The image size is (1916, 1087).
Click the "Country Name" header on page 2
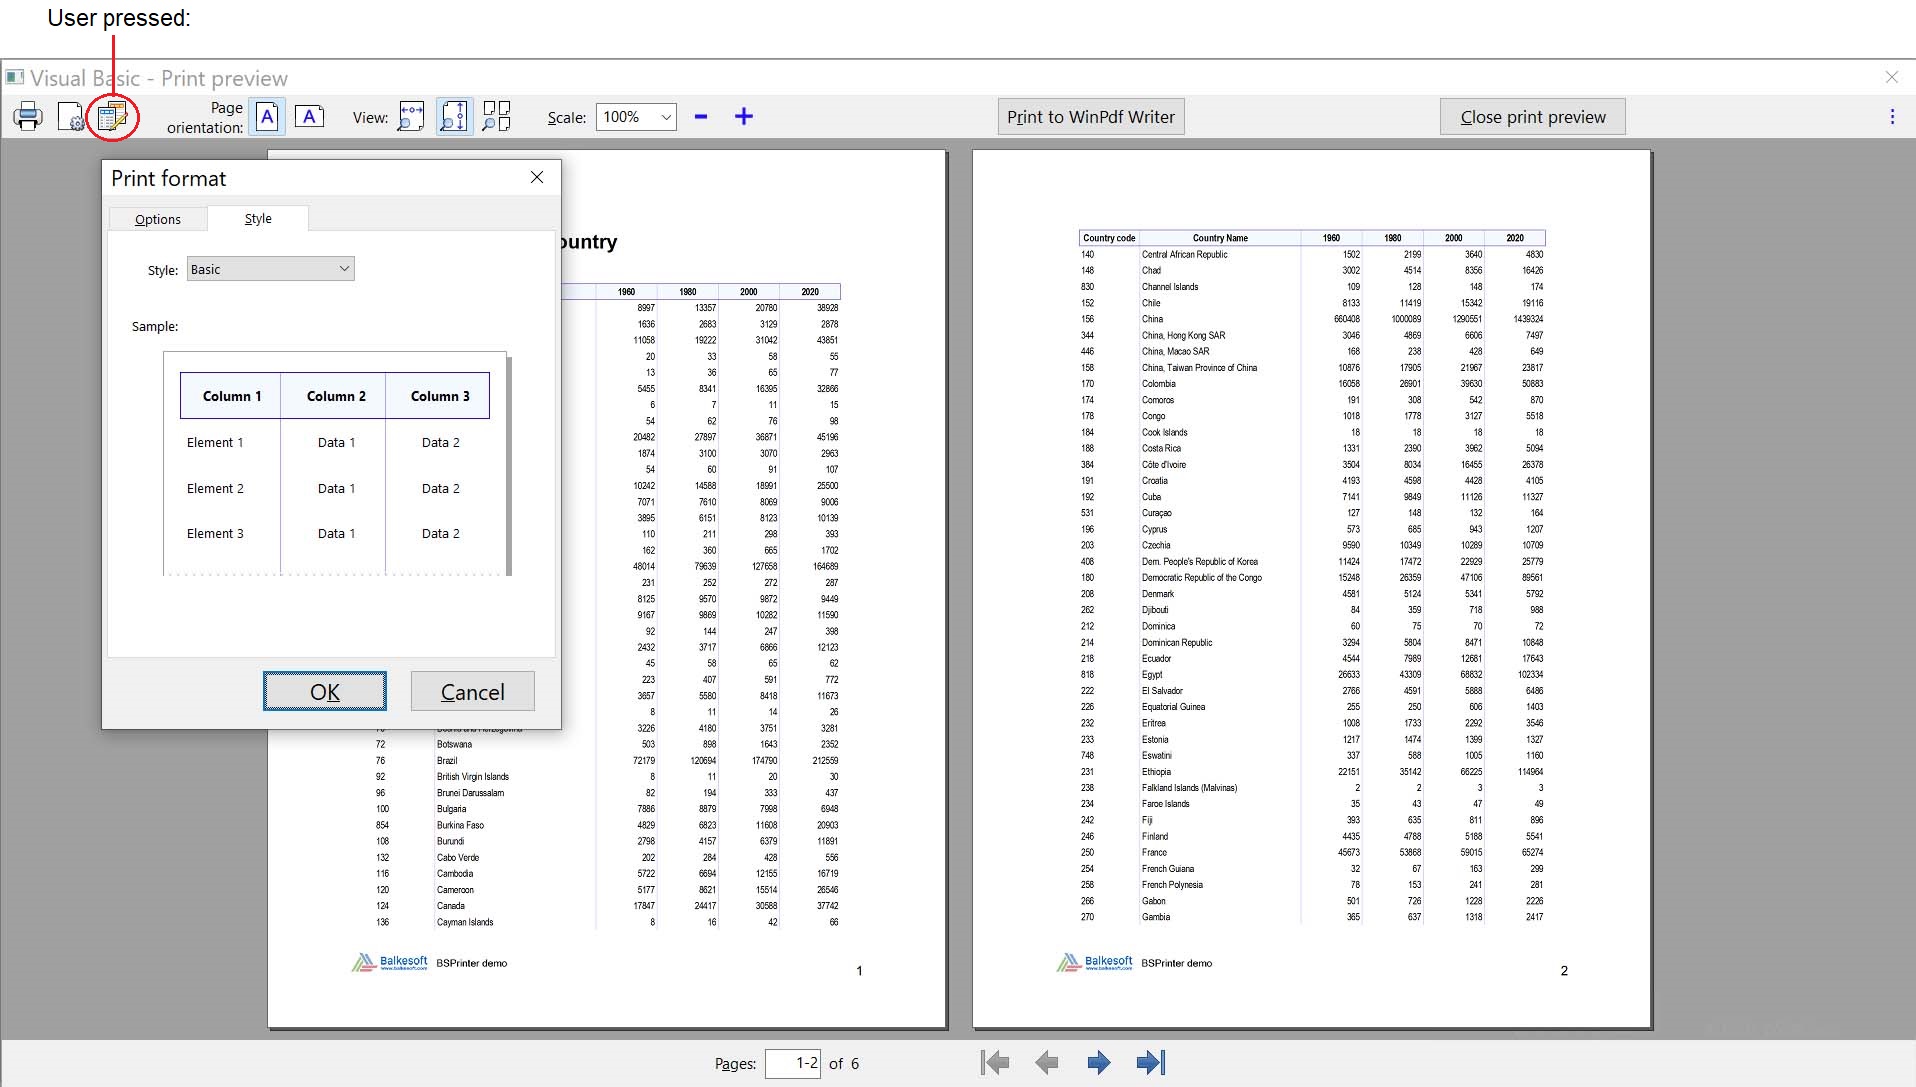click(1220, 238)
